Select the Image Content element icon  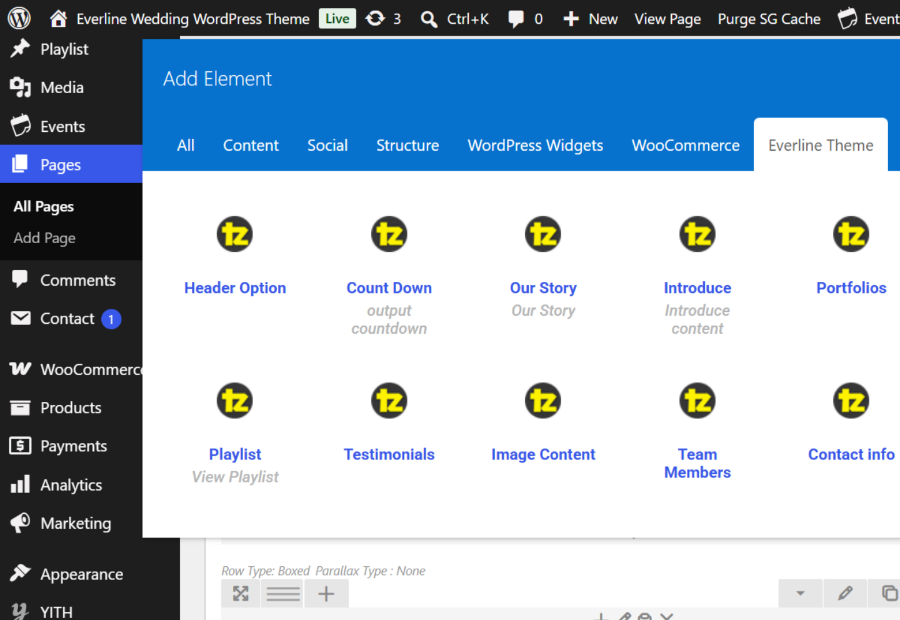point(543,401)
